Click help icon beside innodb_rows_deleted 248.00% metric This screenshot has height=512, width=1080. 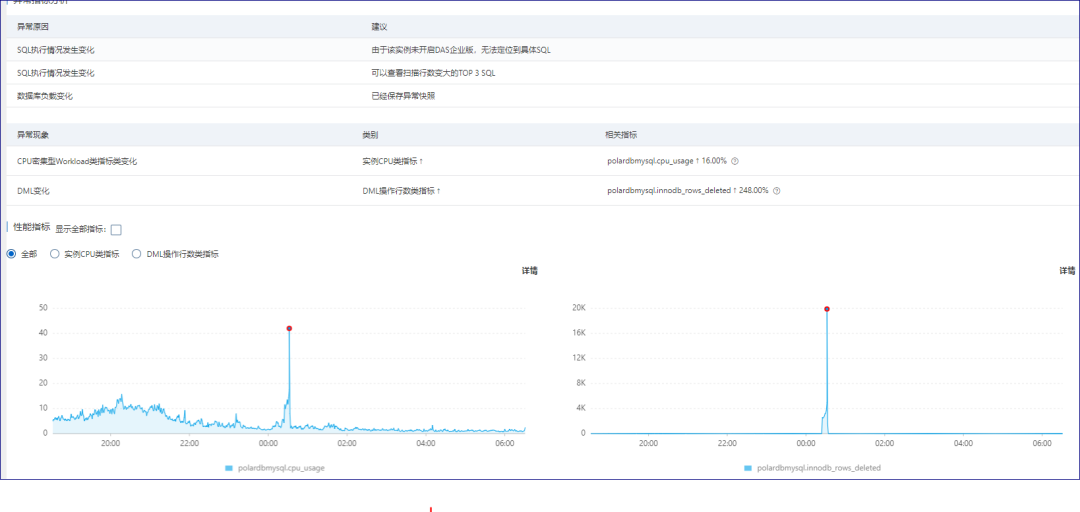click(777, 191)
